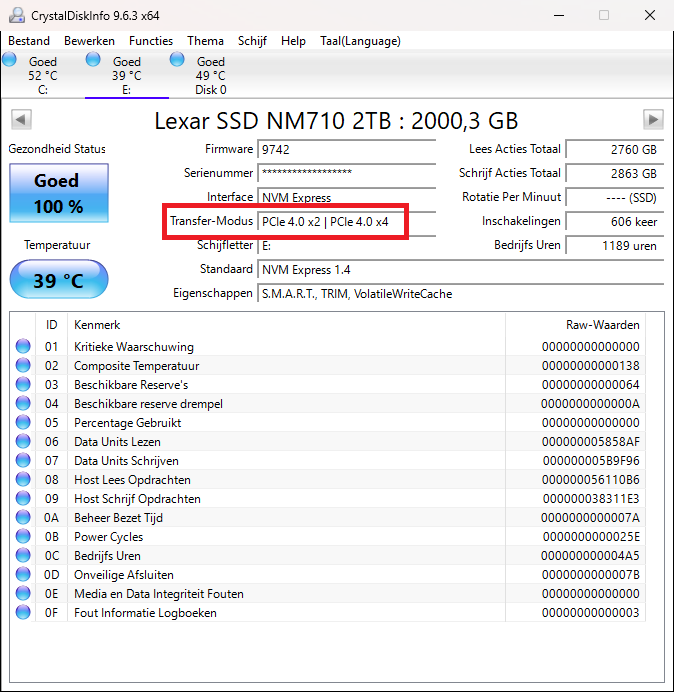Viewport: 674px width, 692px height.
Task: Click the Standaard field NVM Express 1.4
Action: (x=461, y=270)
